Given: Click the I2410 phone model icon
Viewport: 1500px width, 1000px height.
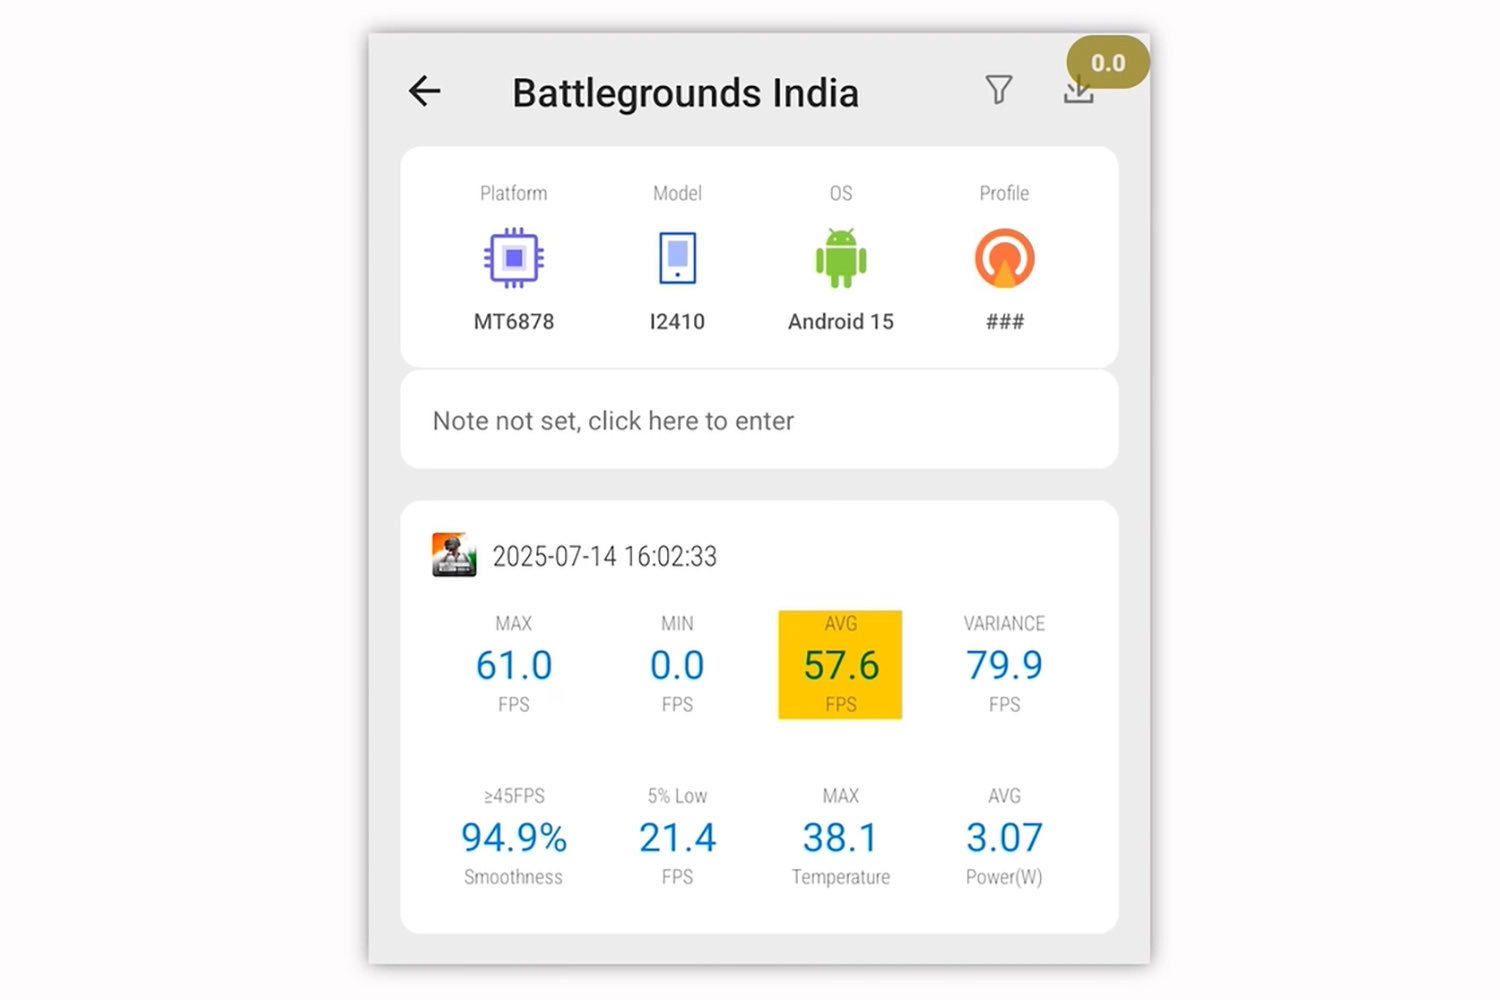Looking at the screenshot, I should tap(677, 258).
